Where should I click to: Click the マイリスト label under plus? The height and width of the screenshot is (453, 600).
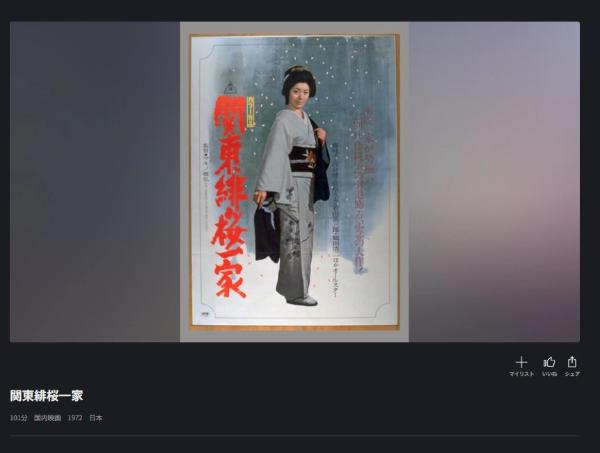pos(521,374)
